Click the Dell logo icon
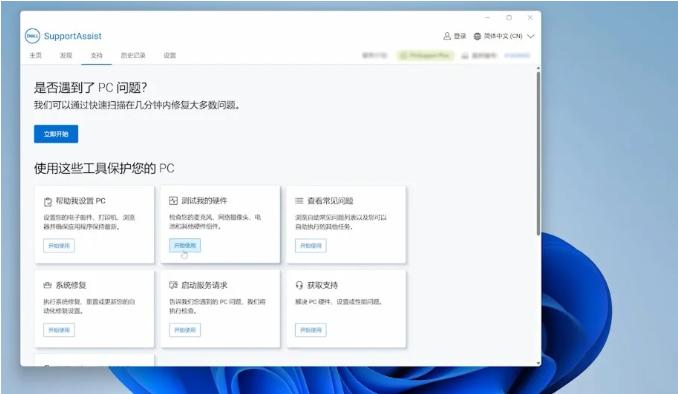678x394 pixels. point(32,36)
